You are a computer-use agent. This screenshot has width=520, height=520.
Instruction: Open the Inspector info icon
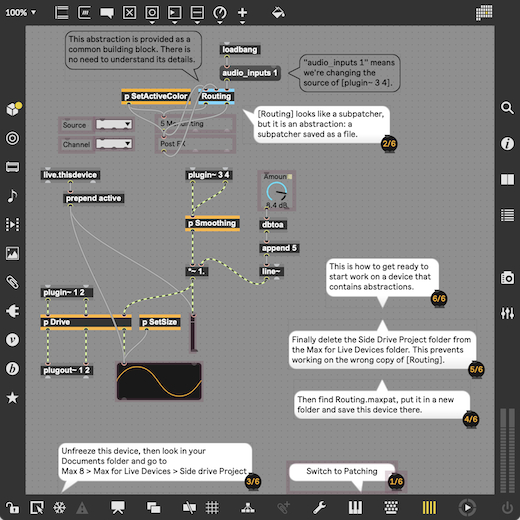click(507, 144)
